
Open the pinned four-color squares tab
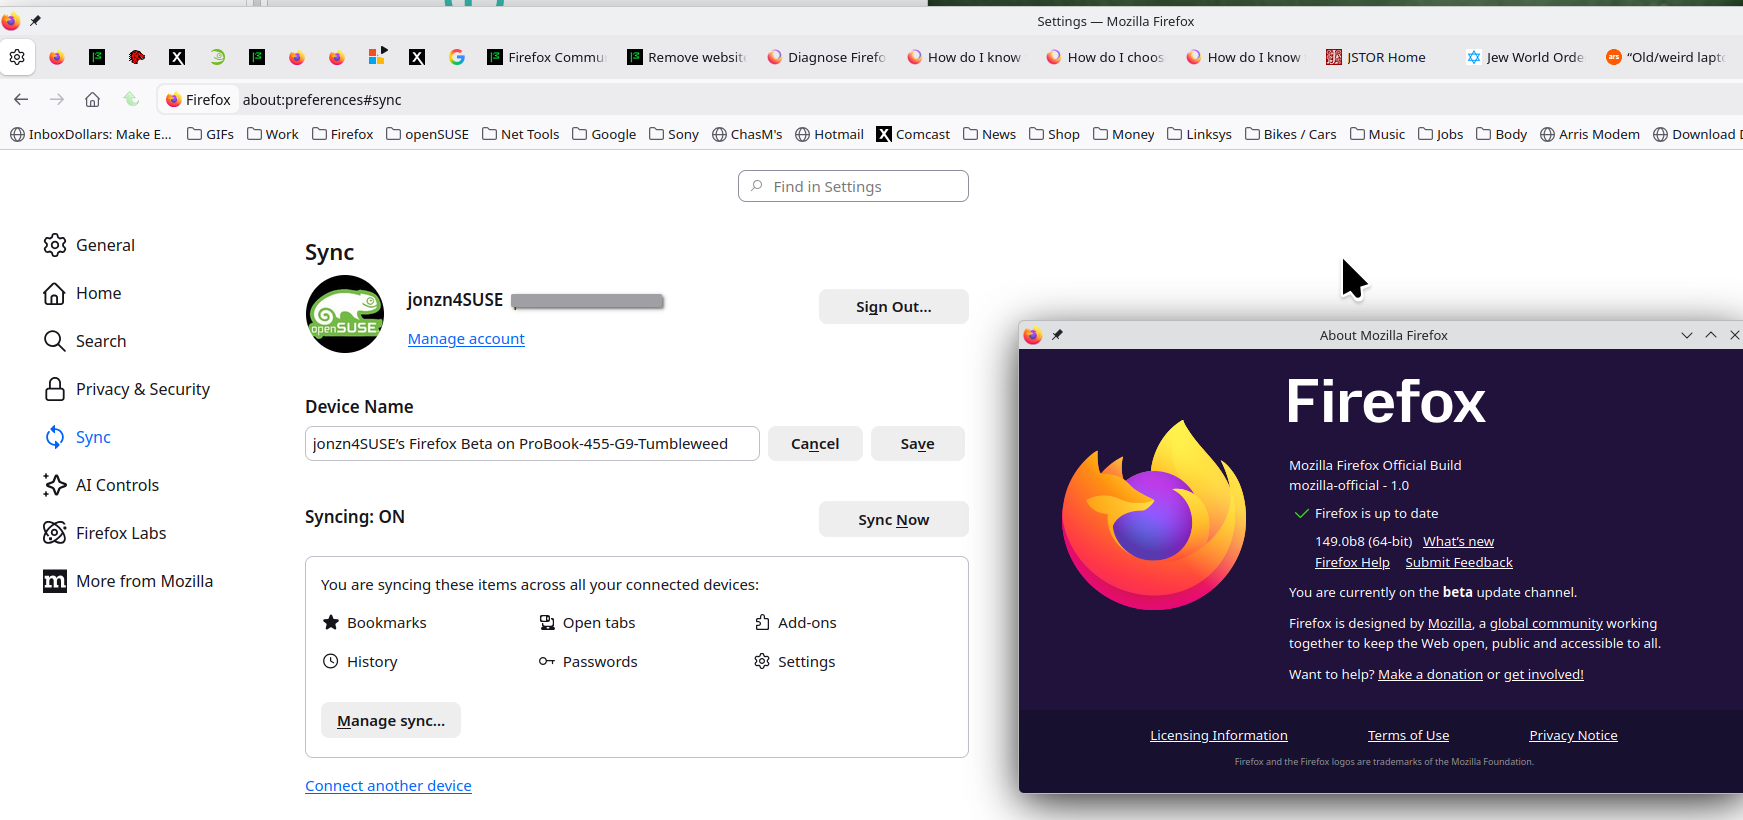pyautogui.click(x=377, y=57)
